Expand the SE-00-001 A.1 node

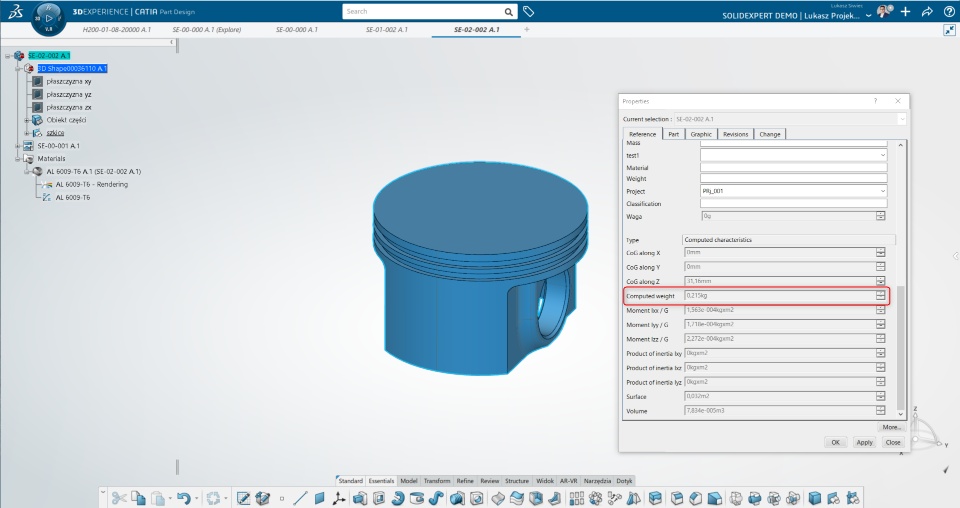18,146
